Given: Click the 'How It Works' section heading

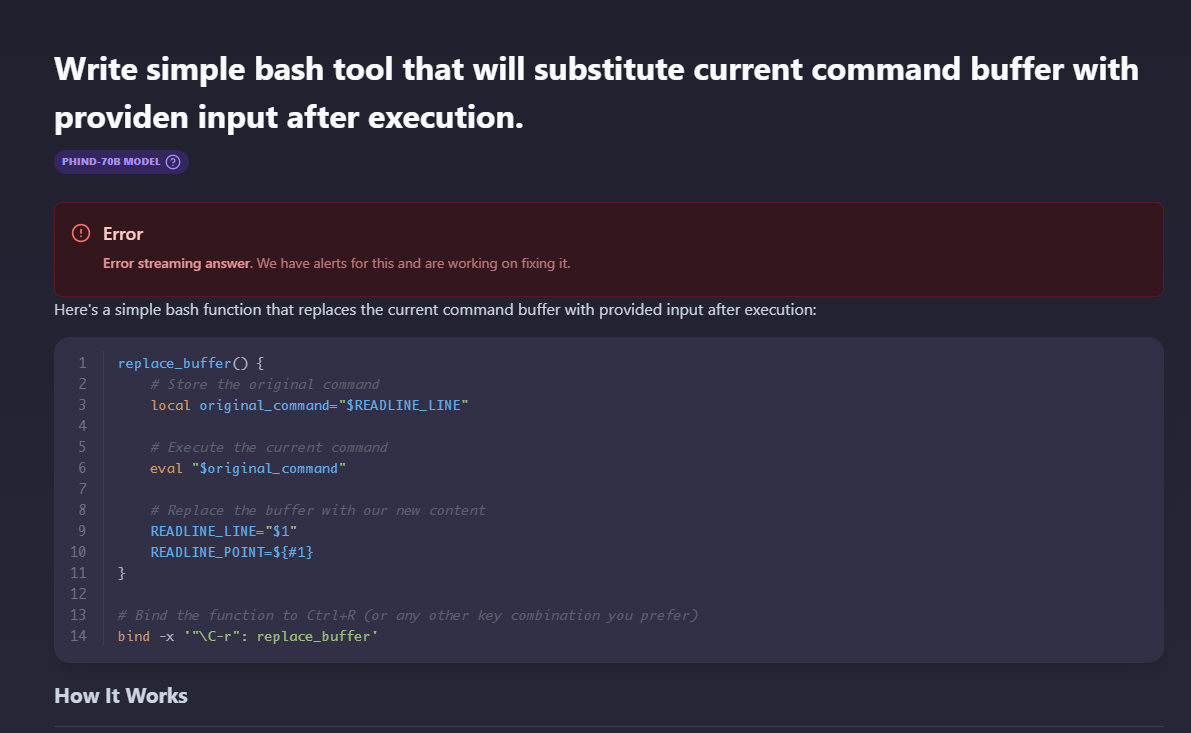Looking at the screenshot, I should pos(121,696).
